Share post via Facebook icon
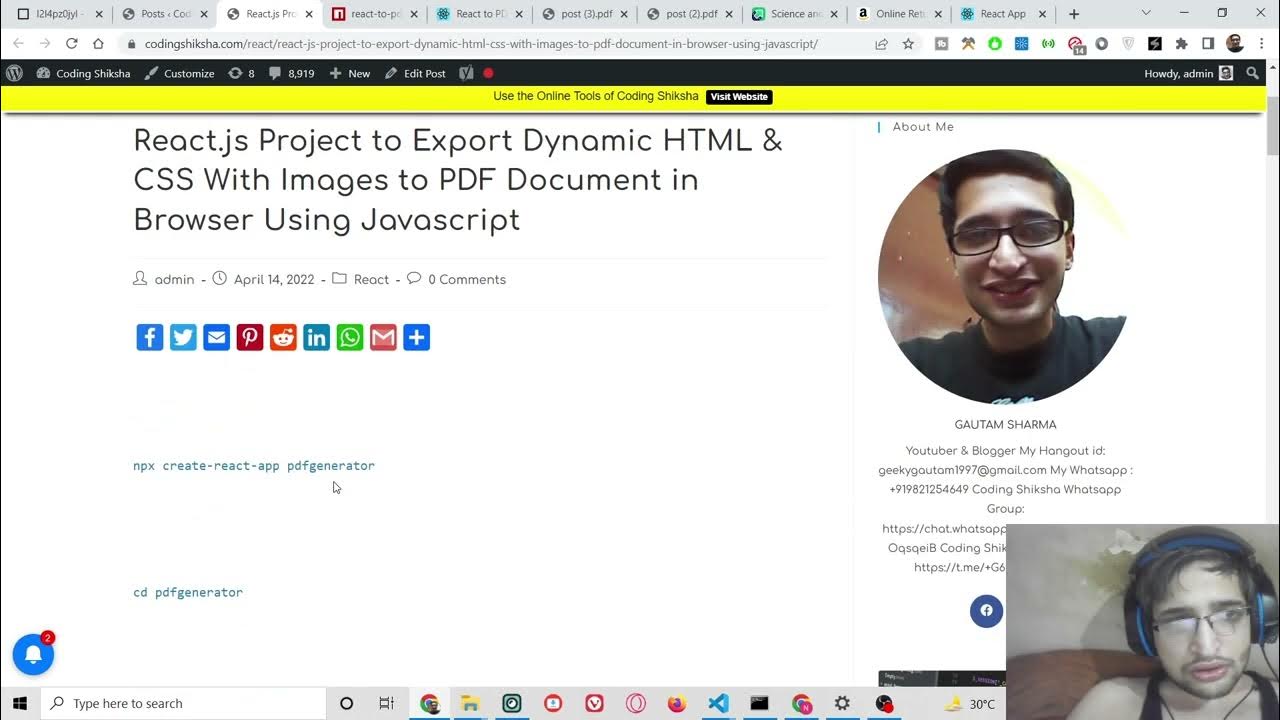Viewport: 1280px width, 720px height. 149,337
